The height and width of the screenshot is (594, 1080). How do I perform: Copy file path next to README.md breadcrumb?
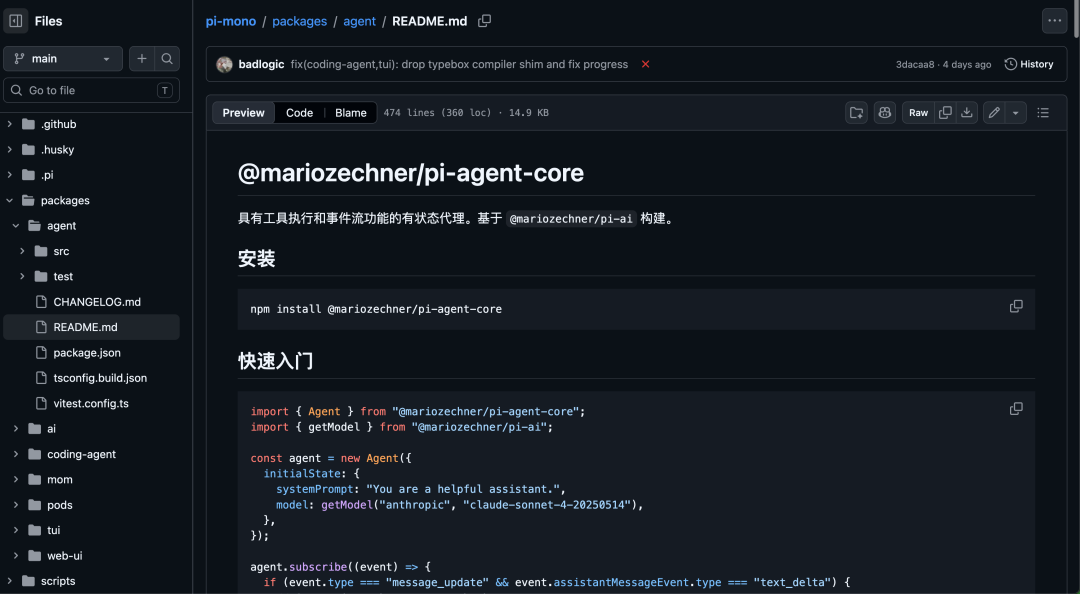(x=485, y=21)
